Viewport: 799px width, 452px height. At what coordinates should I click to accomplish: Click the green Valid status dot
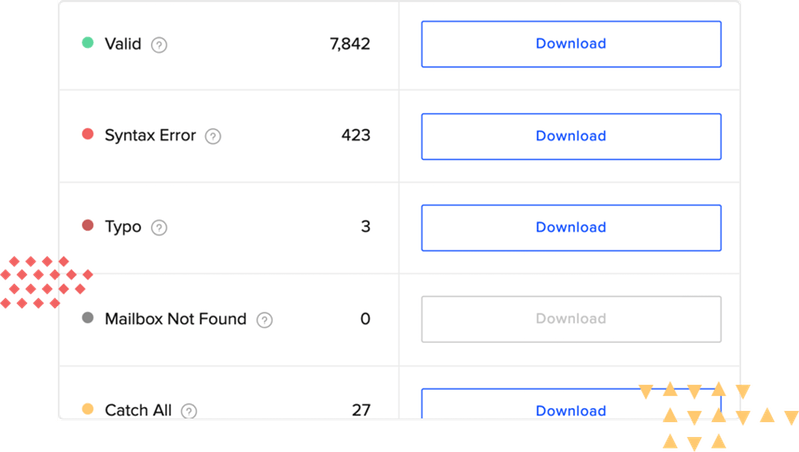(x=87, y=44)
